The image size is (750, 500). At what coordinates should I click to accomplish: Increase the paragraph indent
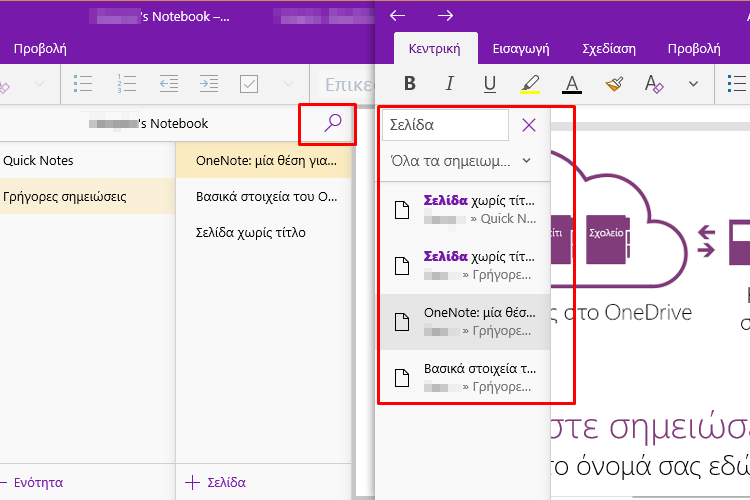[x=209, y=84]
